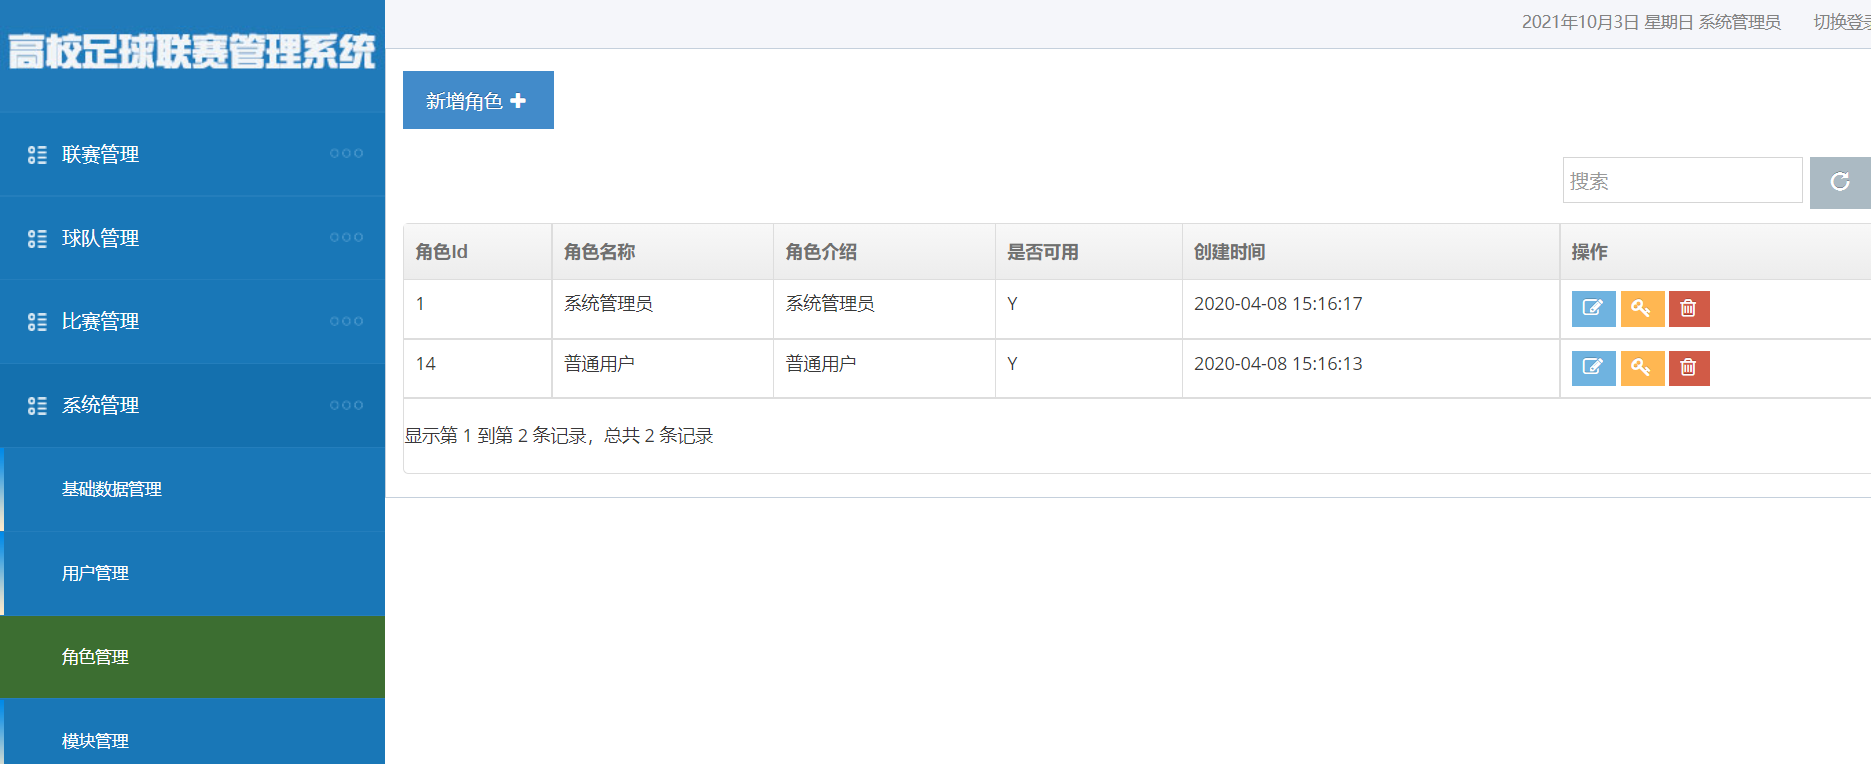Open 模块管理 submenu item
The height and width of the screenshot is (764, 1871).
coord(194,737)
